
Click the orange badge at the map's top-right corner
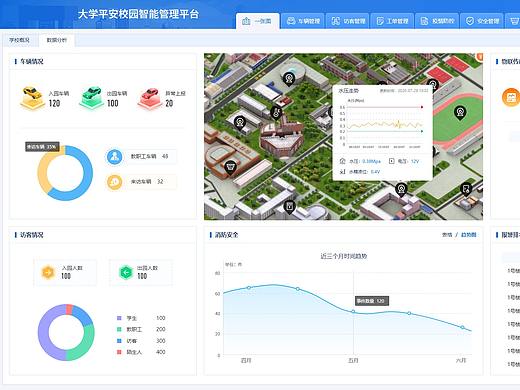pyautogui.click(x=479, y=57)
